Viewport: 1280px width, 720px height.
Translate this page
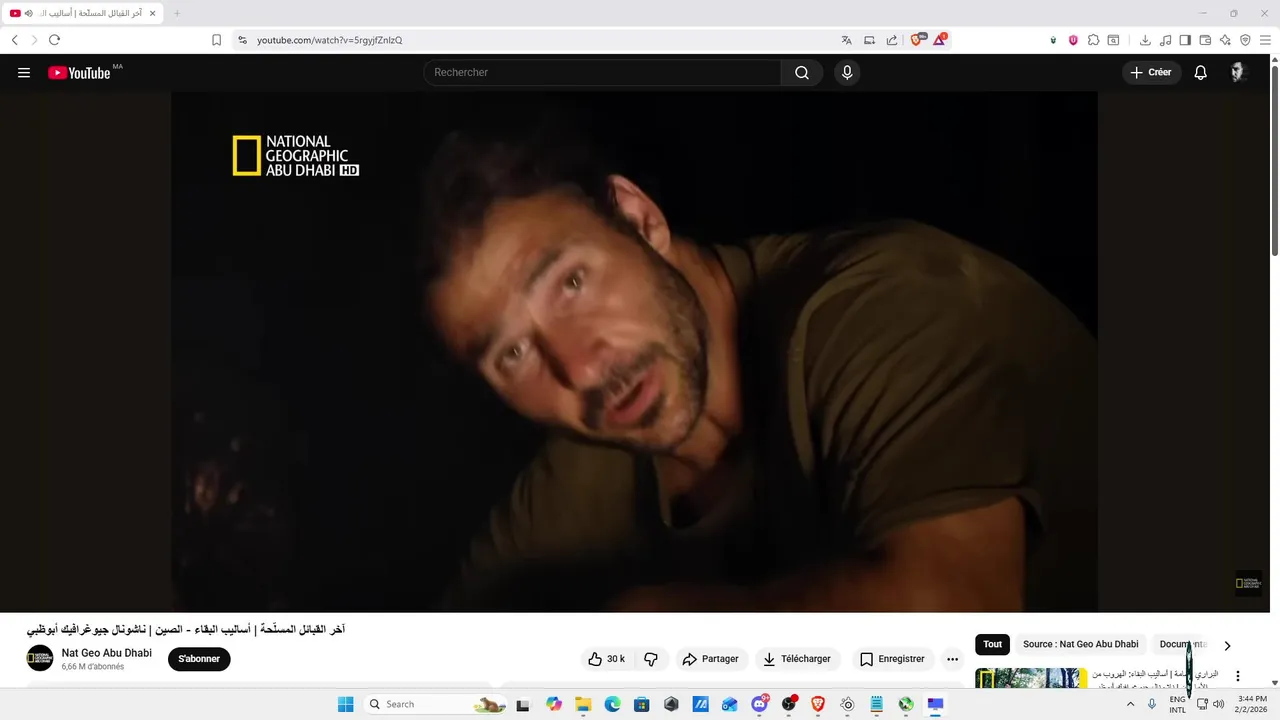click(846, 40)
